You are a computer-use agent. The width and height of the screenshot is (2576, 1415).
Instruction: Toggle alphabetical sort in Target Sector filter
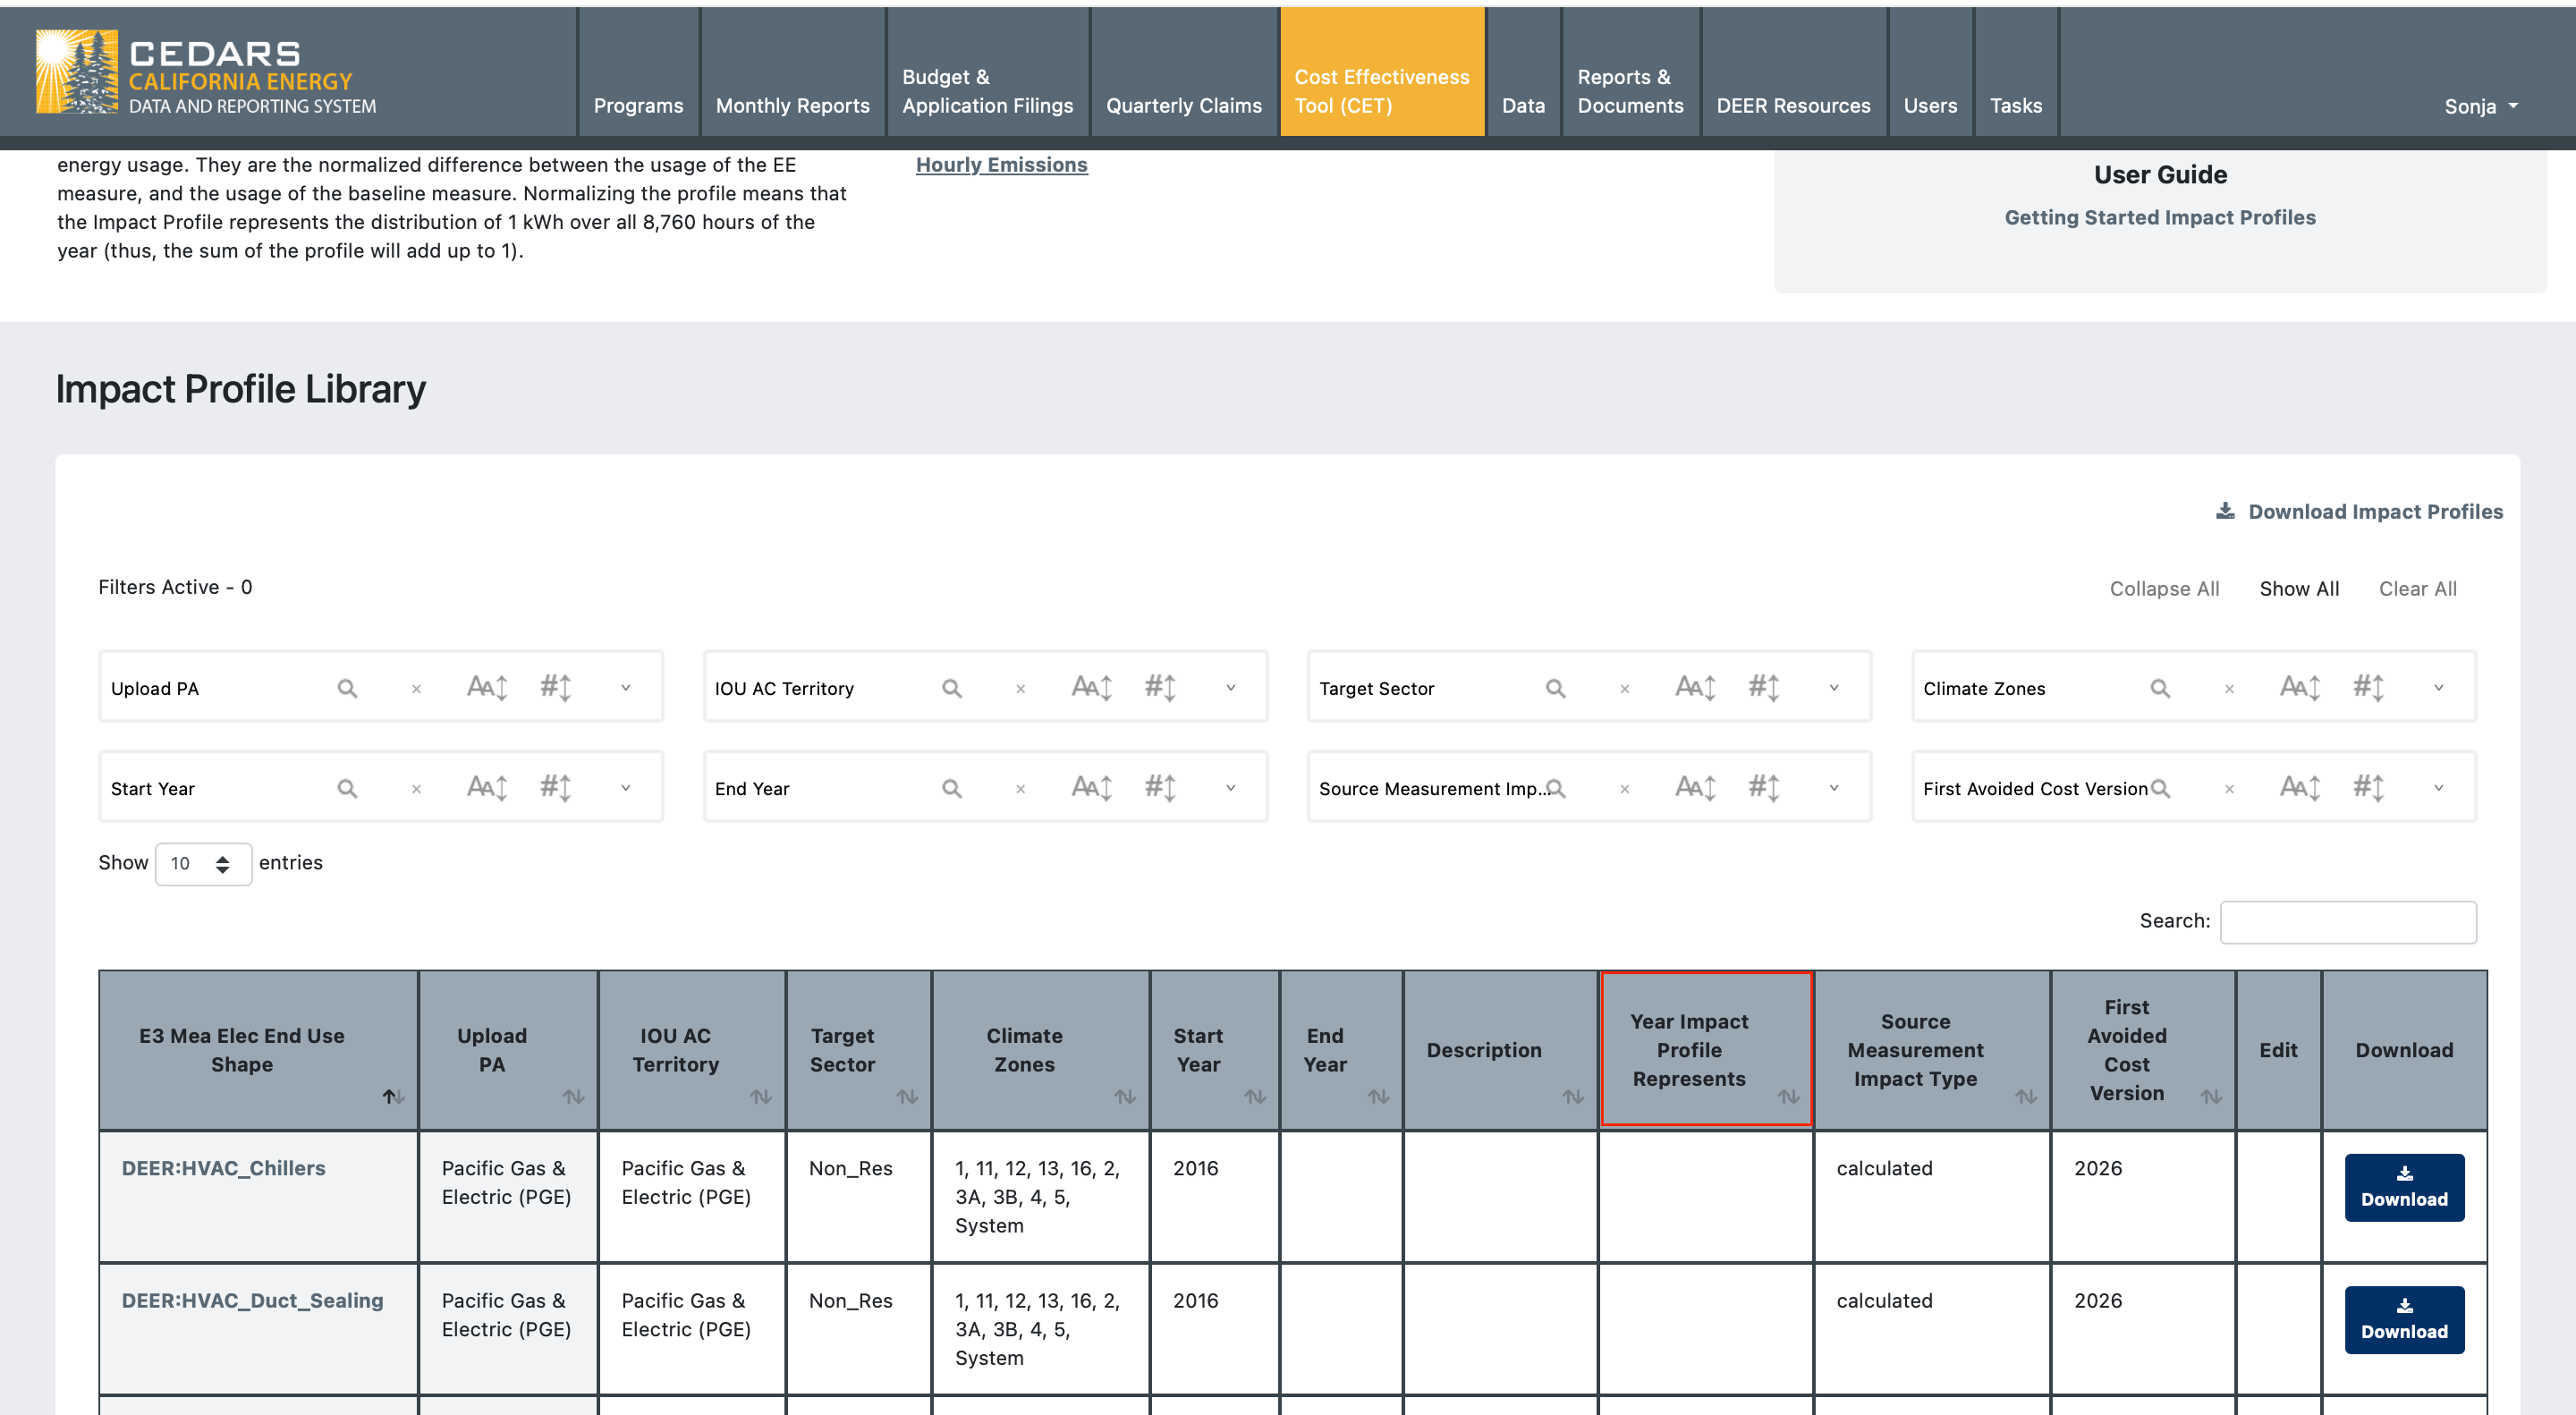pyautogui.click(x=1696, y=688)
